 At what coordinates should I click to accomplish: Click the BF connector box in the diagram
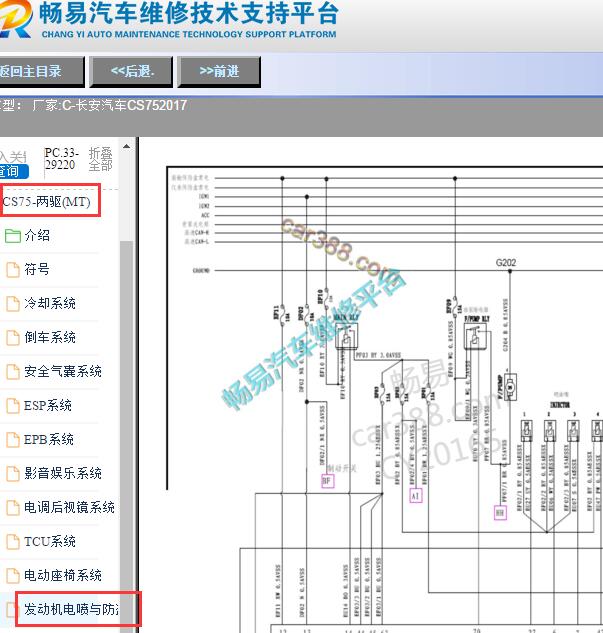tap(327, 481)
